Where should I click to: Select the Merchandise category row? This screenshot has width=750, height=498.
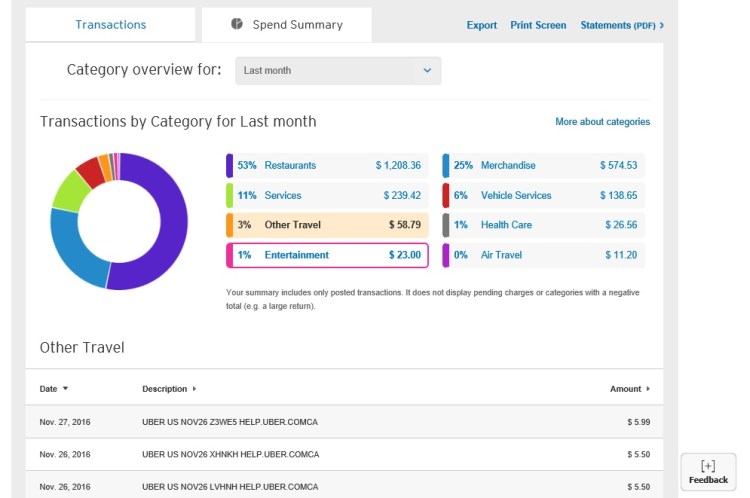[544, 165]
